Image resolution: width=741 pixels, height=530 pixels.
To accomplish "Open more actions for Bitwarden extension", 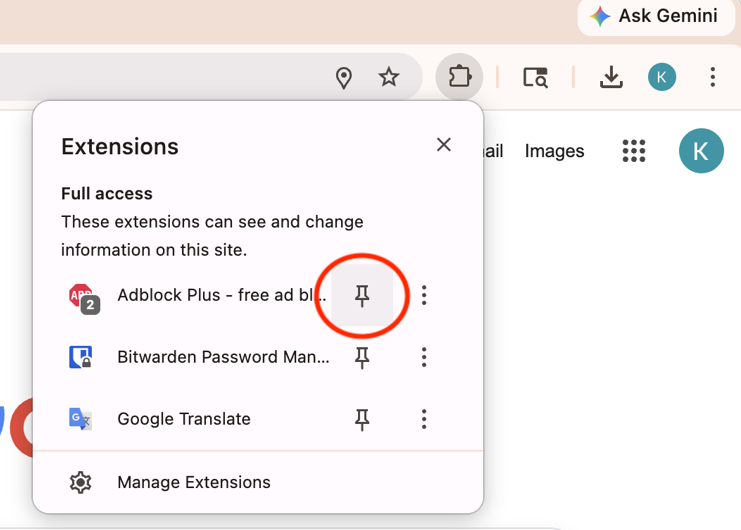I will 424,357.
